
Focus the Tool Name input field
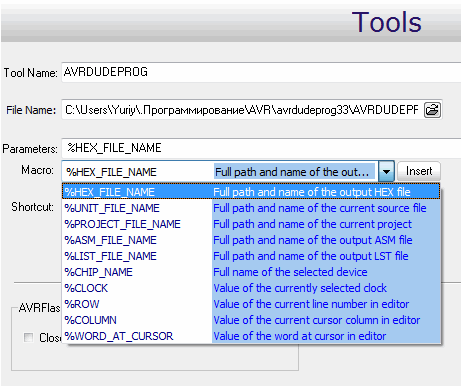click(261, 72)
